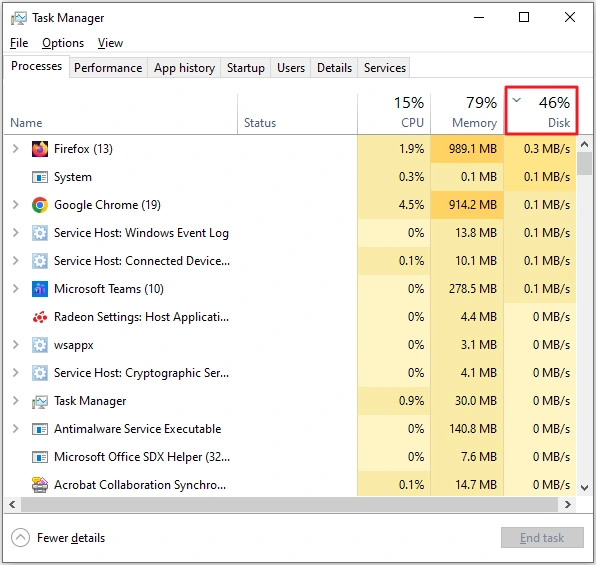The image size is (596, 565).
Task: Expand Service Host: Windows Event Log
Action: coord(15,233)
